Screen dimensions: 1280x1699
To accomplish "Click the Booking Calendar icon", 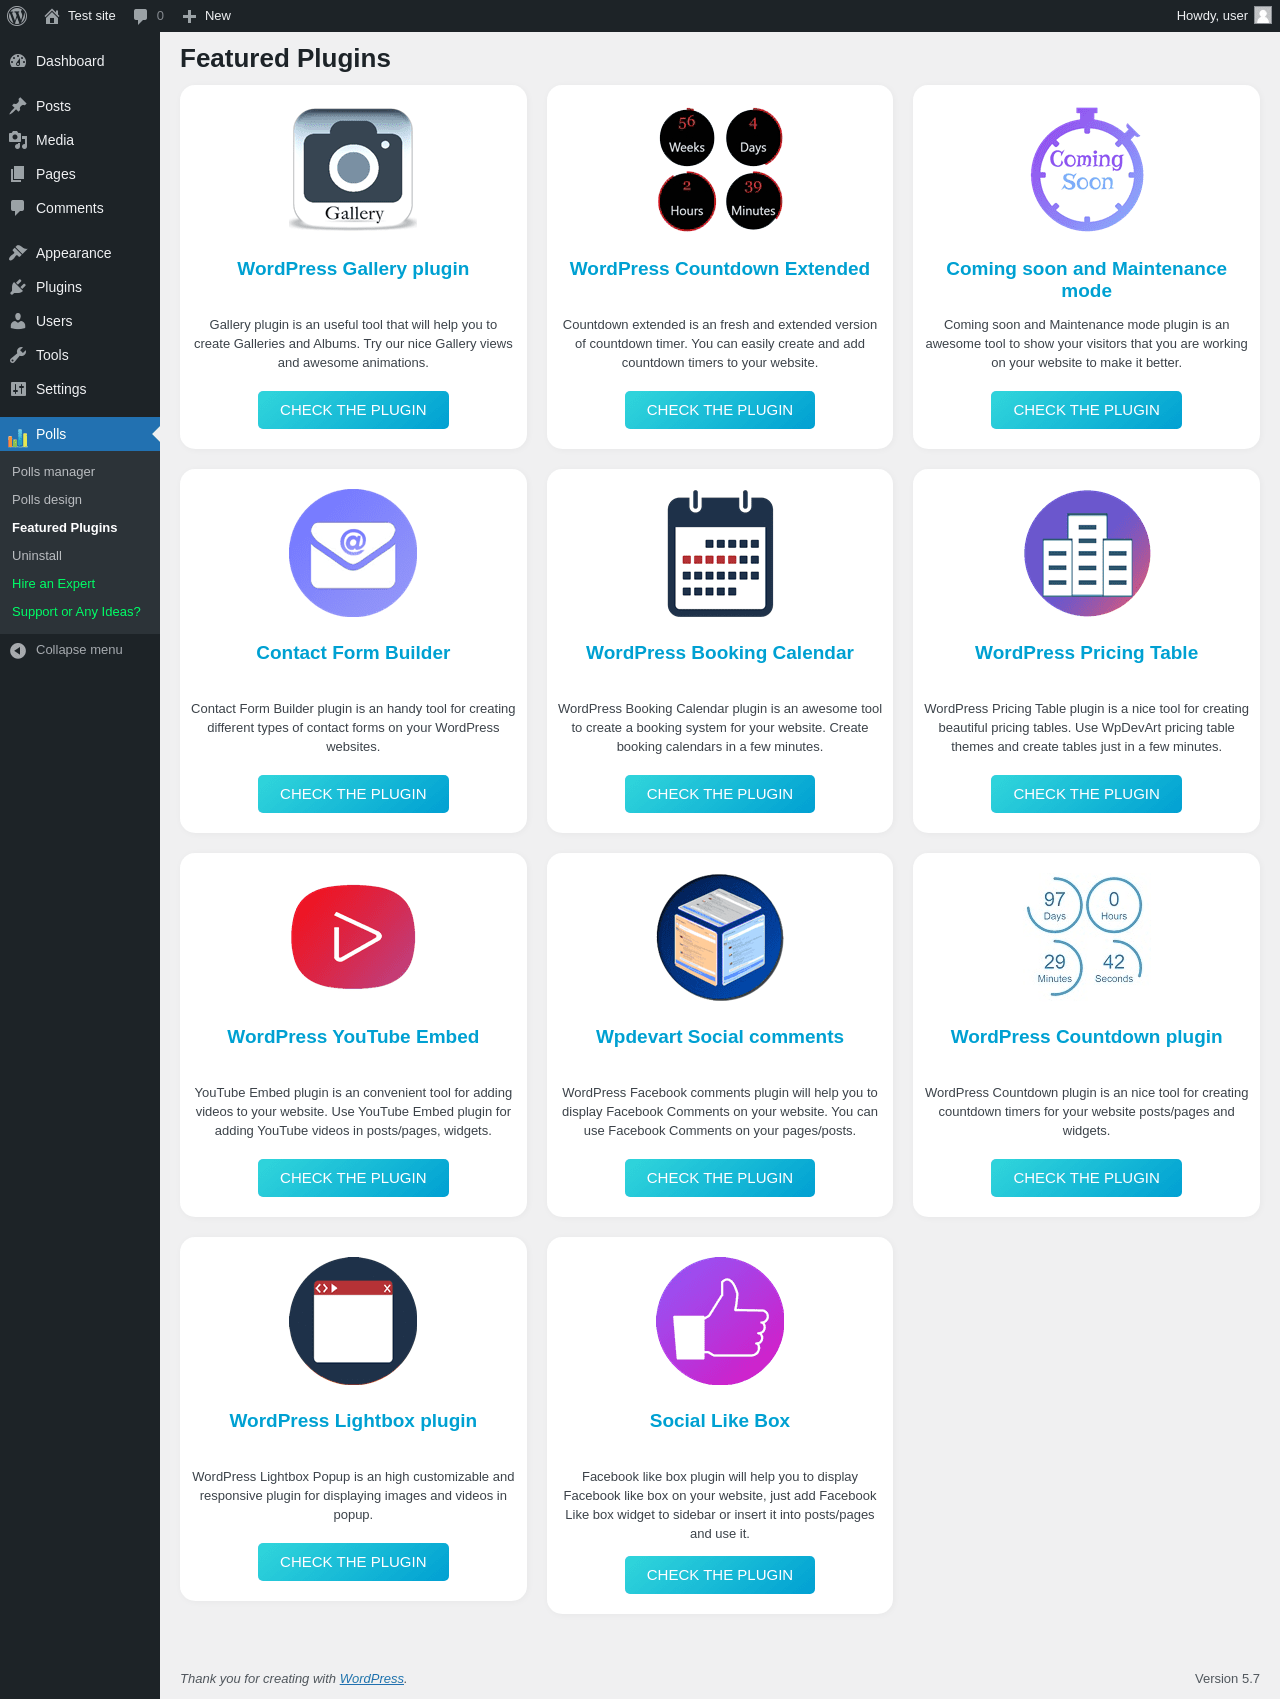I will click(720, 553).
